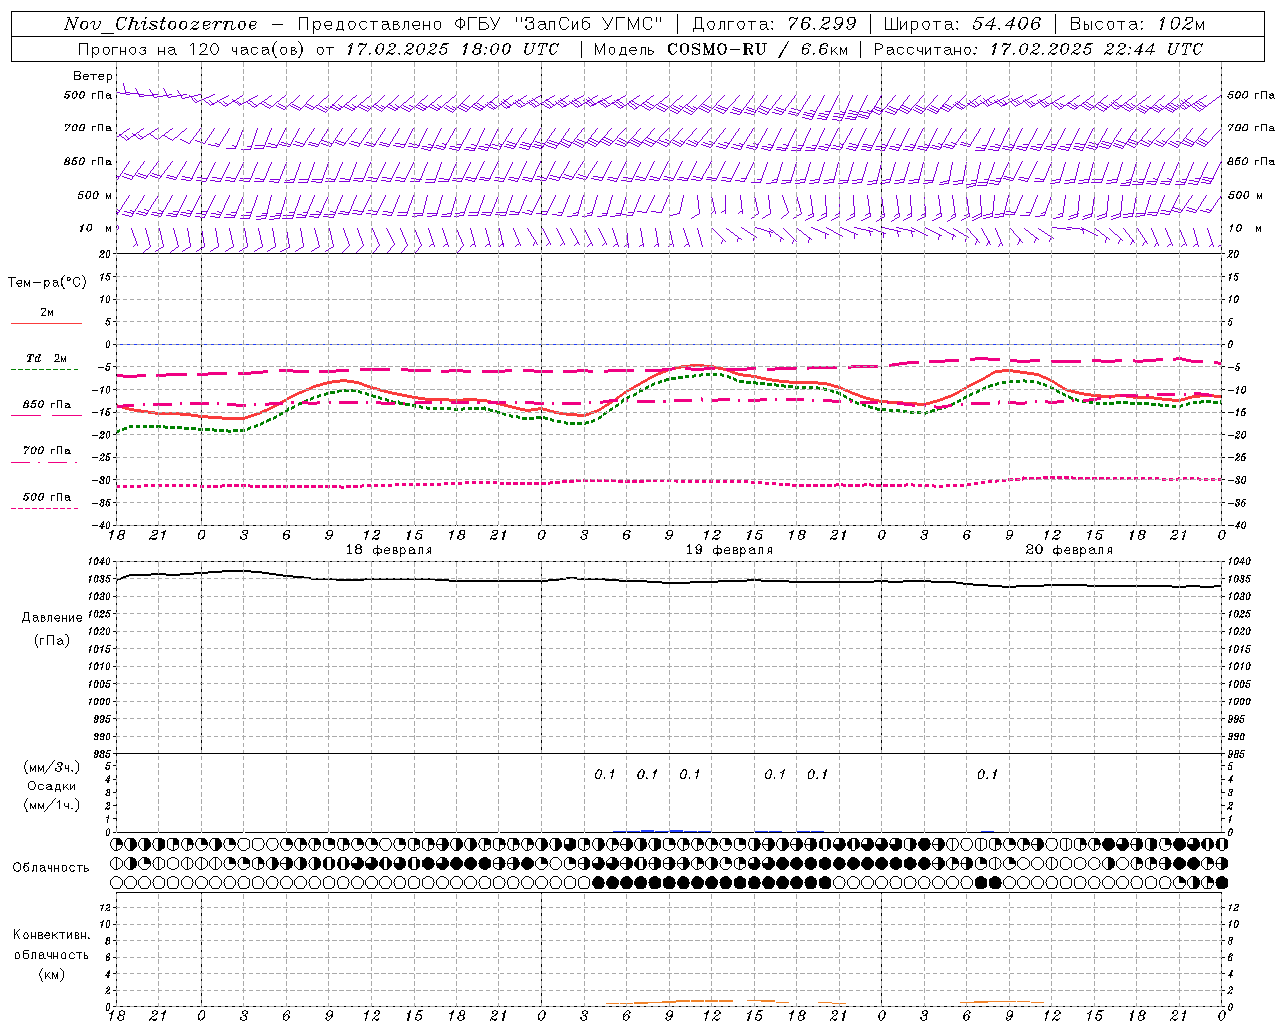Click the latitude value Широта: 54.406
Image resolution: width=1280 pixels, height=1024 pixels.
click(x=962, y=24)
